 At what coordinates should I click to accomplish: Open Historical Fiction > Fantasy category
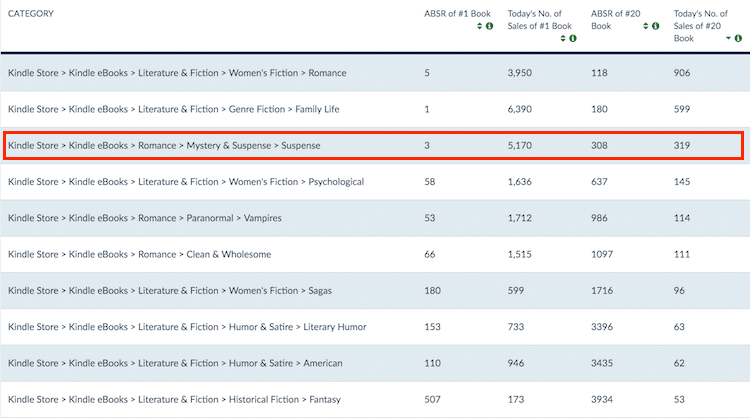click(174, 400)
